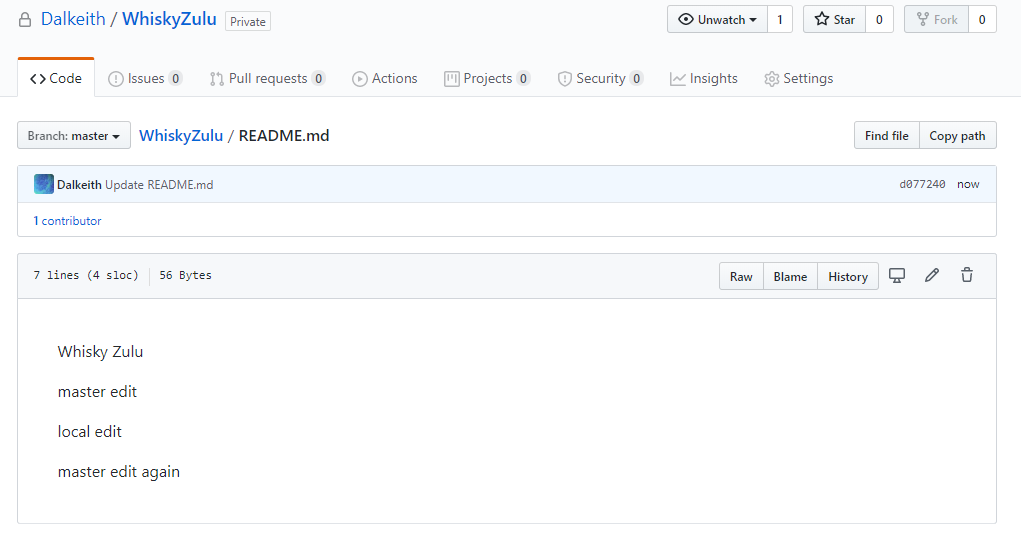Star the WhiskyZulu repository
This screenshot has width=1021, height=547.
(x=834, y=20)
